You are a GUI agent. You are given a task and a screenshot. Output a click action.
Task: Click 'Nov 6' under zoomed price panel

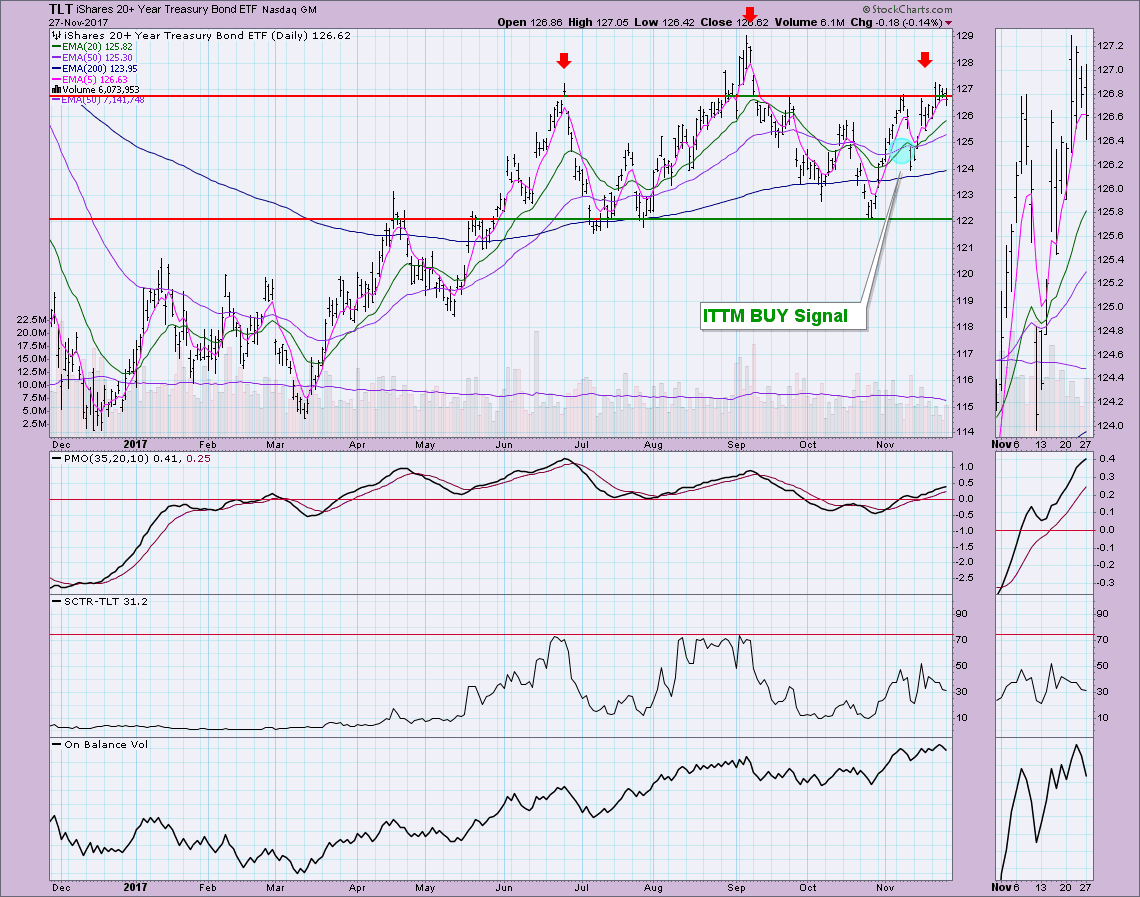(1005, 444)
